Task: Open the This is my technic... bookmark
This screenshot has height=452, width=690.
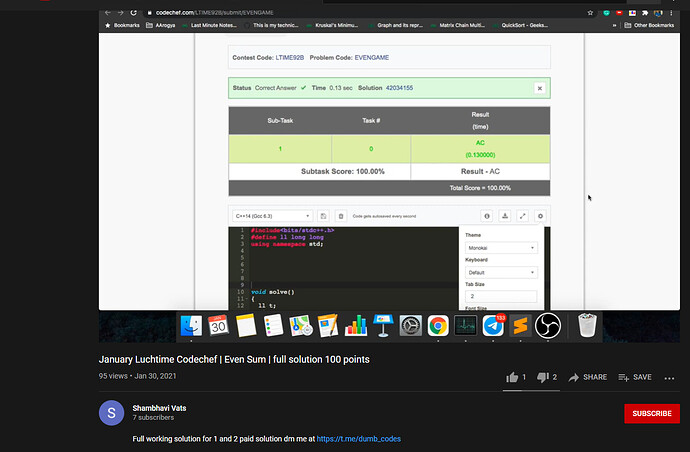Action: (x=271, y=26)
